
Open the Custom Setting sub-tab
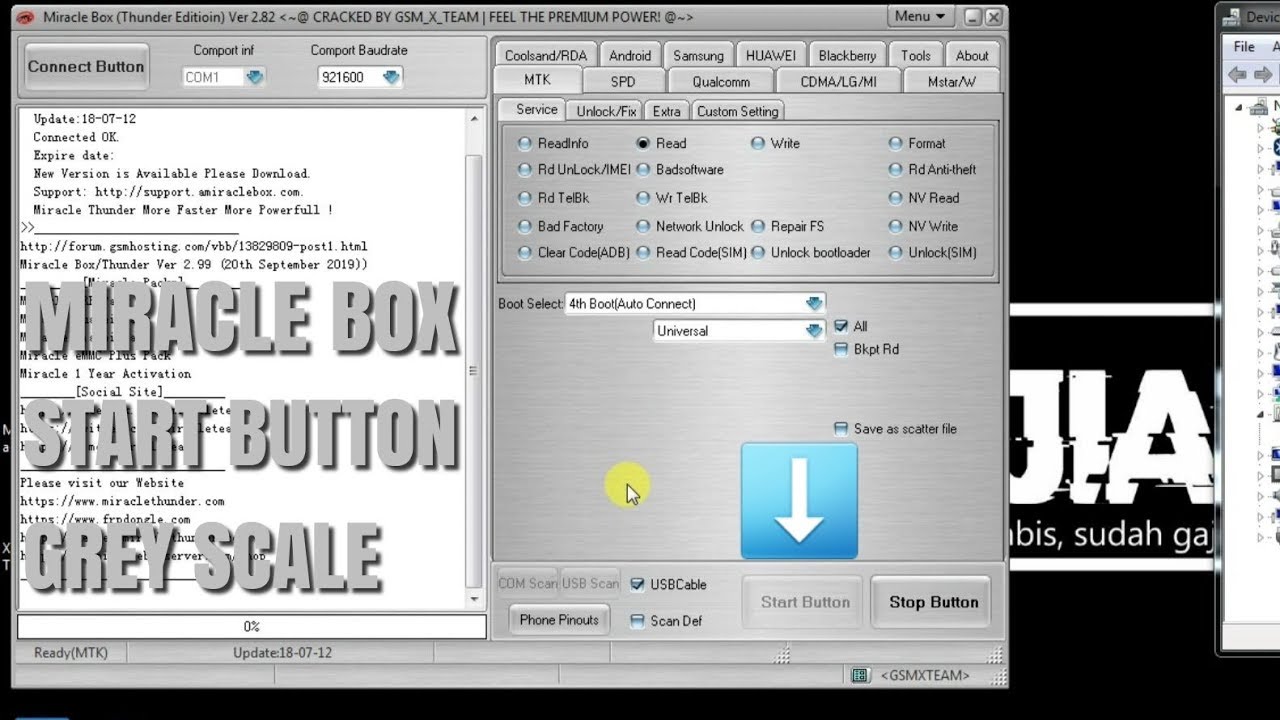[x=738, y=111]
